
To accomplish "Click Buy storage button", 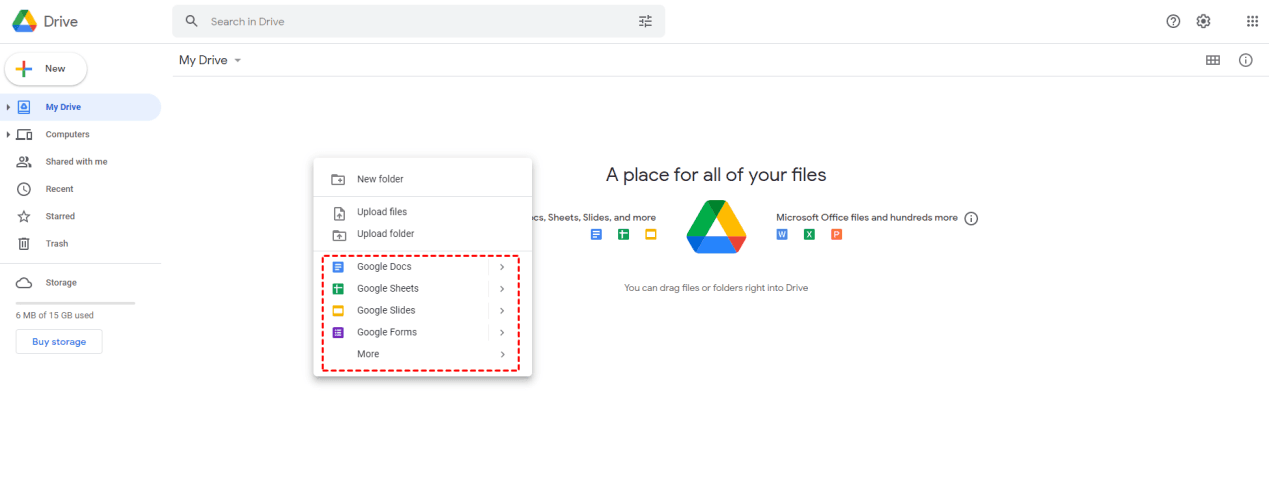I will 59,342.
